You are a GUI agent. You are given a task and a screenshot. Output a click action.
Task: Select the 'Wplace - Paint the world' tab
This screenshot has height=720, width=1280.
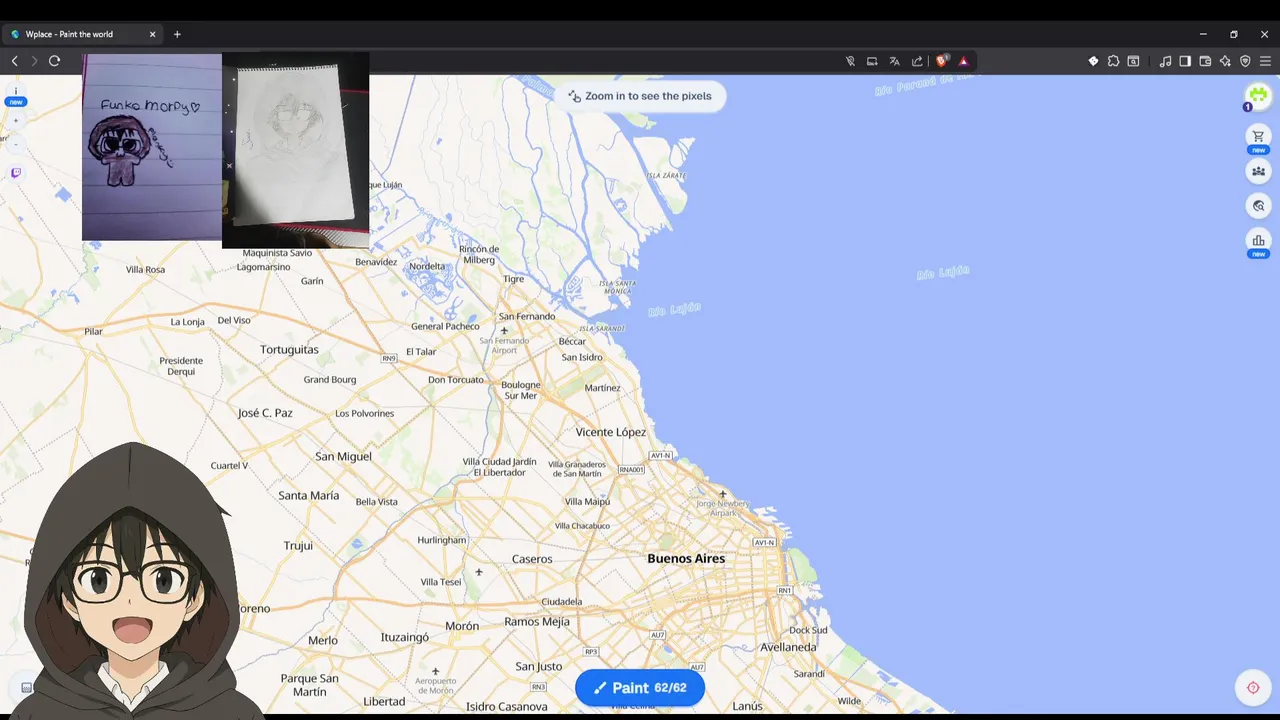tap(84, 34)
